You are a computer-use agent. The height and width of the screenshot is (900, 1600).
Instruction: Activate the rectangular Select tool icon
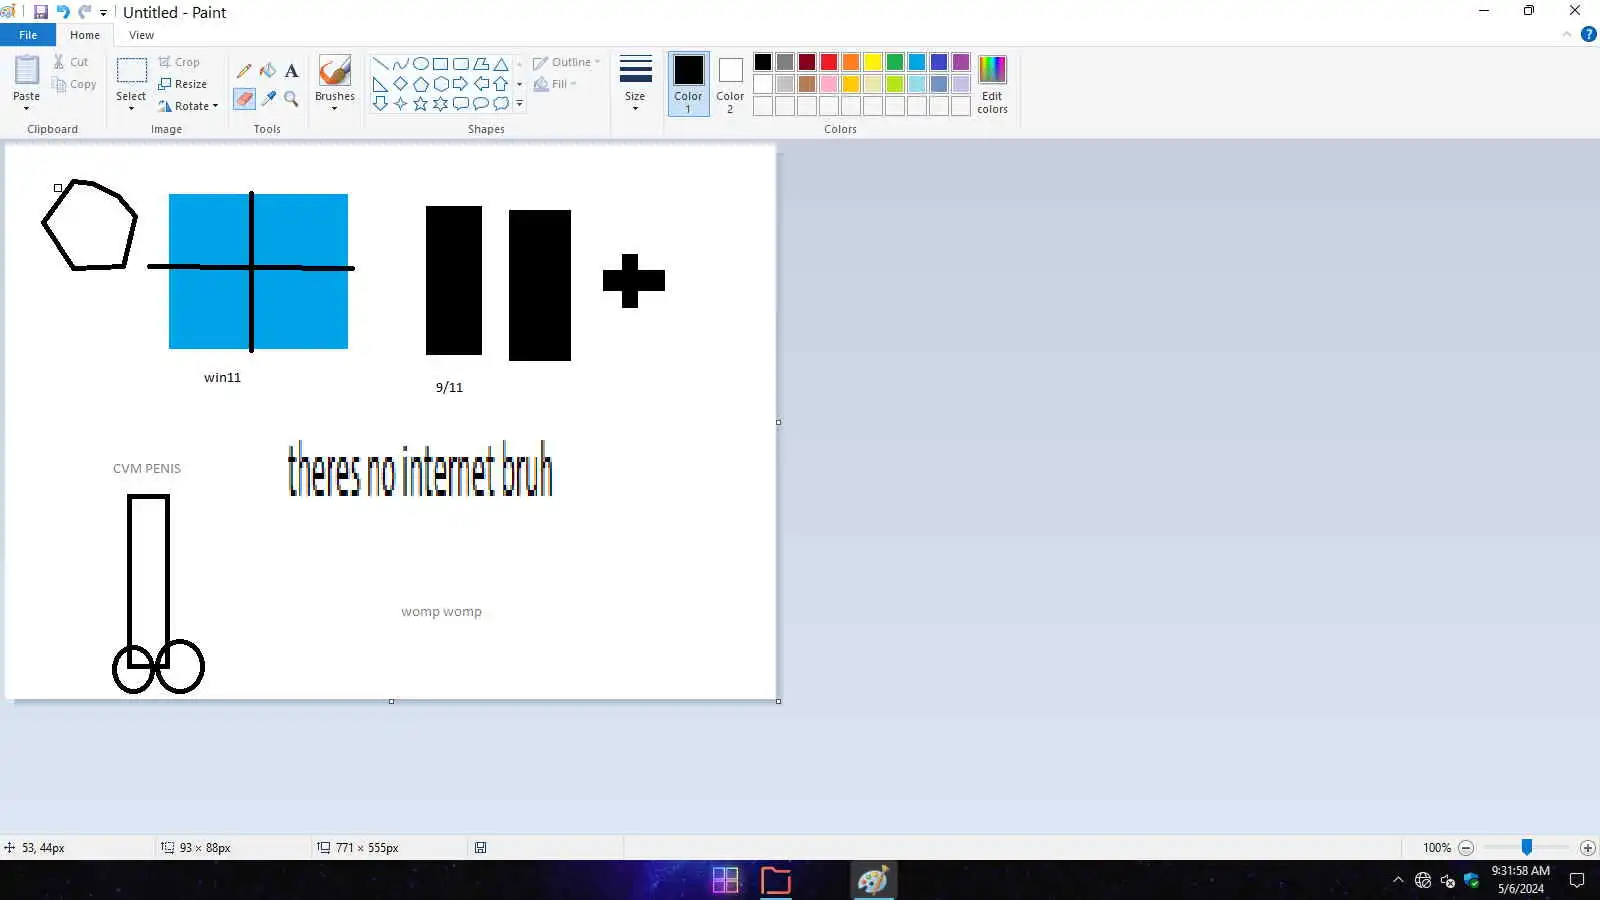131,70
